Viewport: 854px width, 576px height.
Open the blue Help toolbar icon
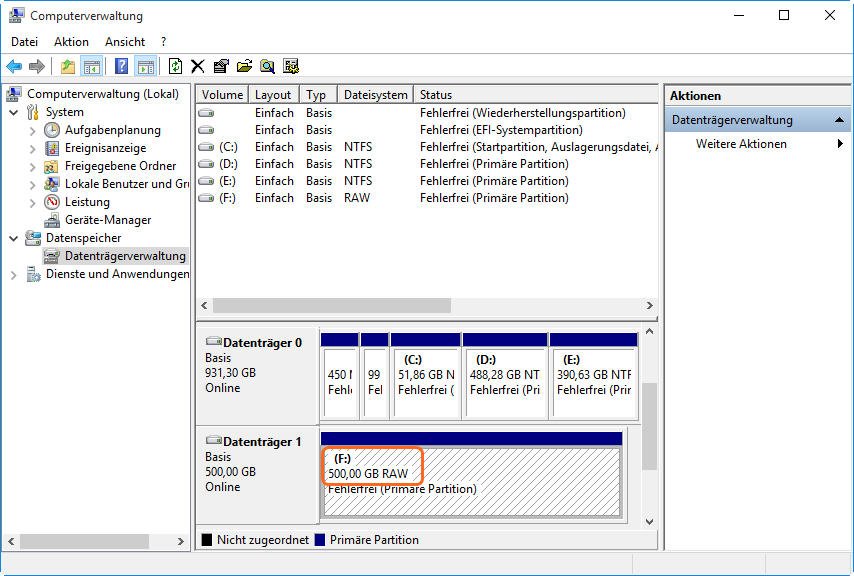[121, 66]
